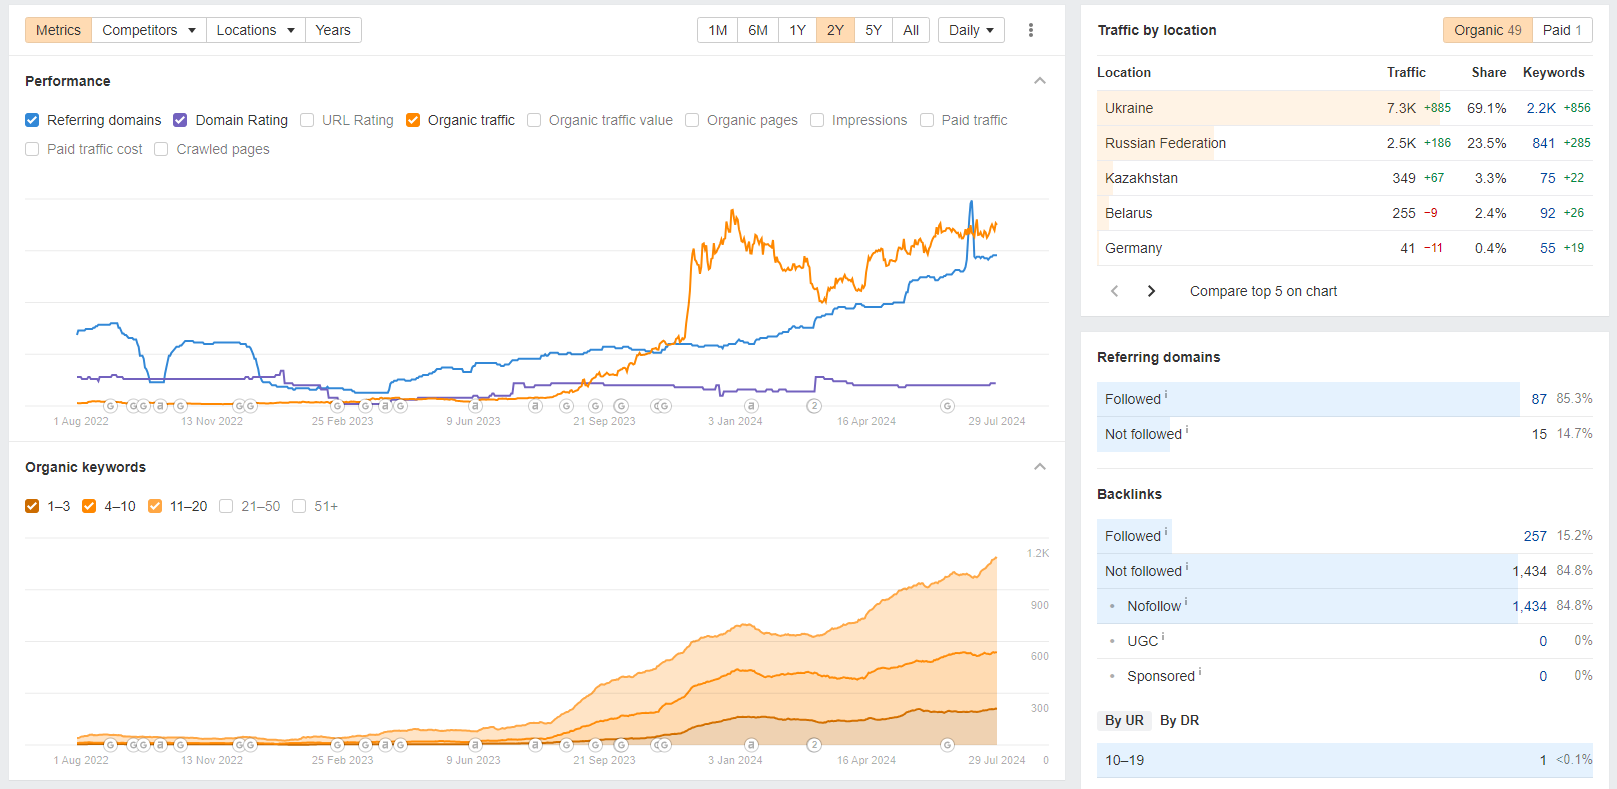This screenshot has height=789, width=1617.
Task: Enable the URL Rating checkbox
Action: [x=307, y=120]
